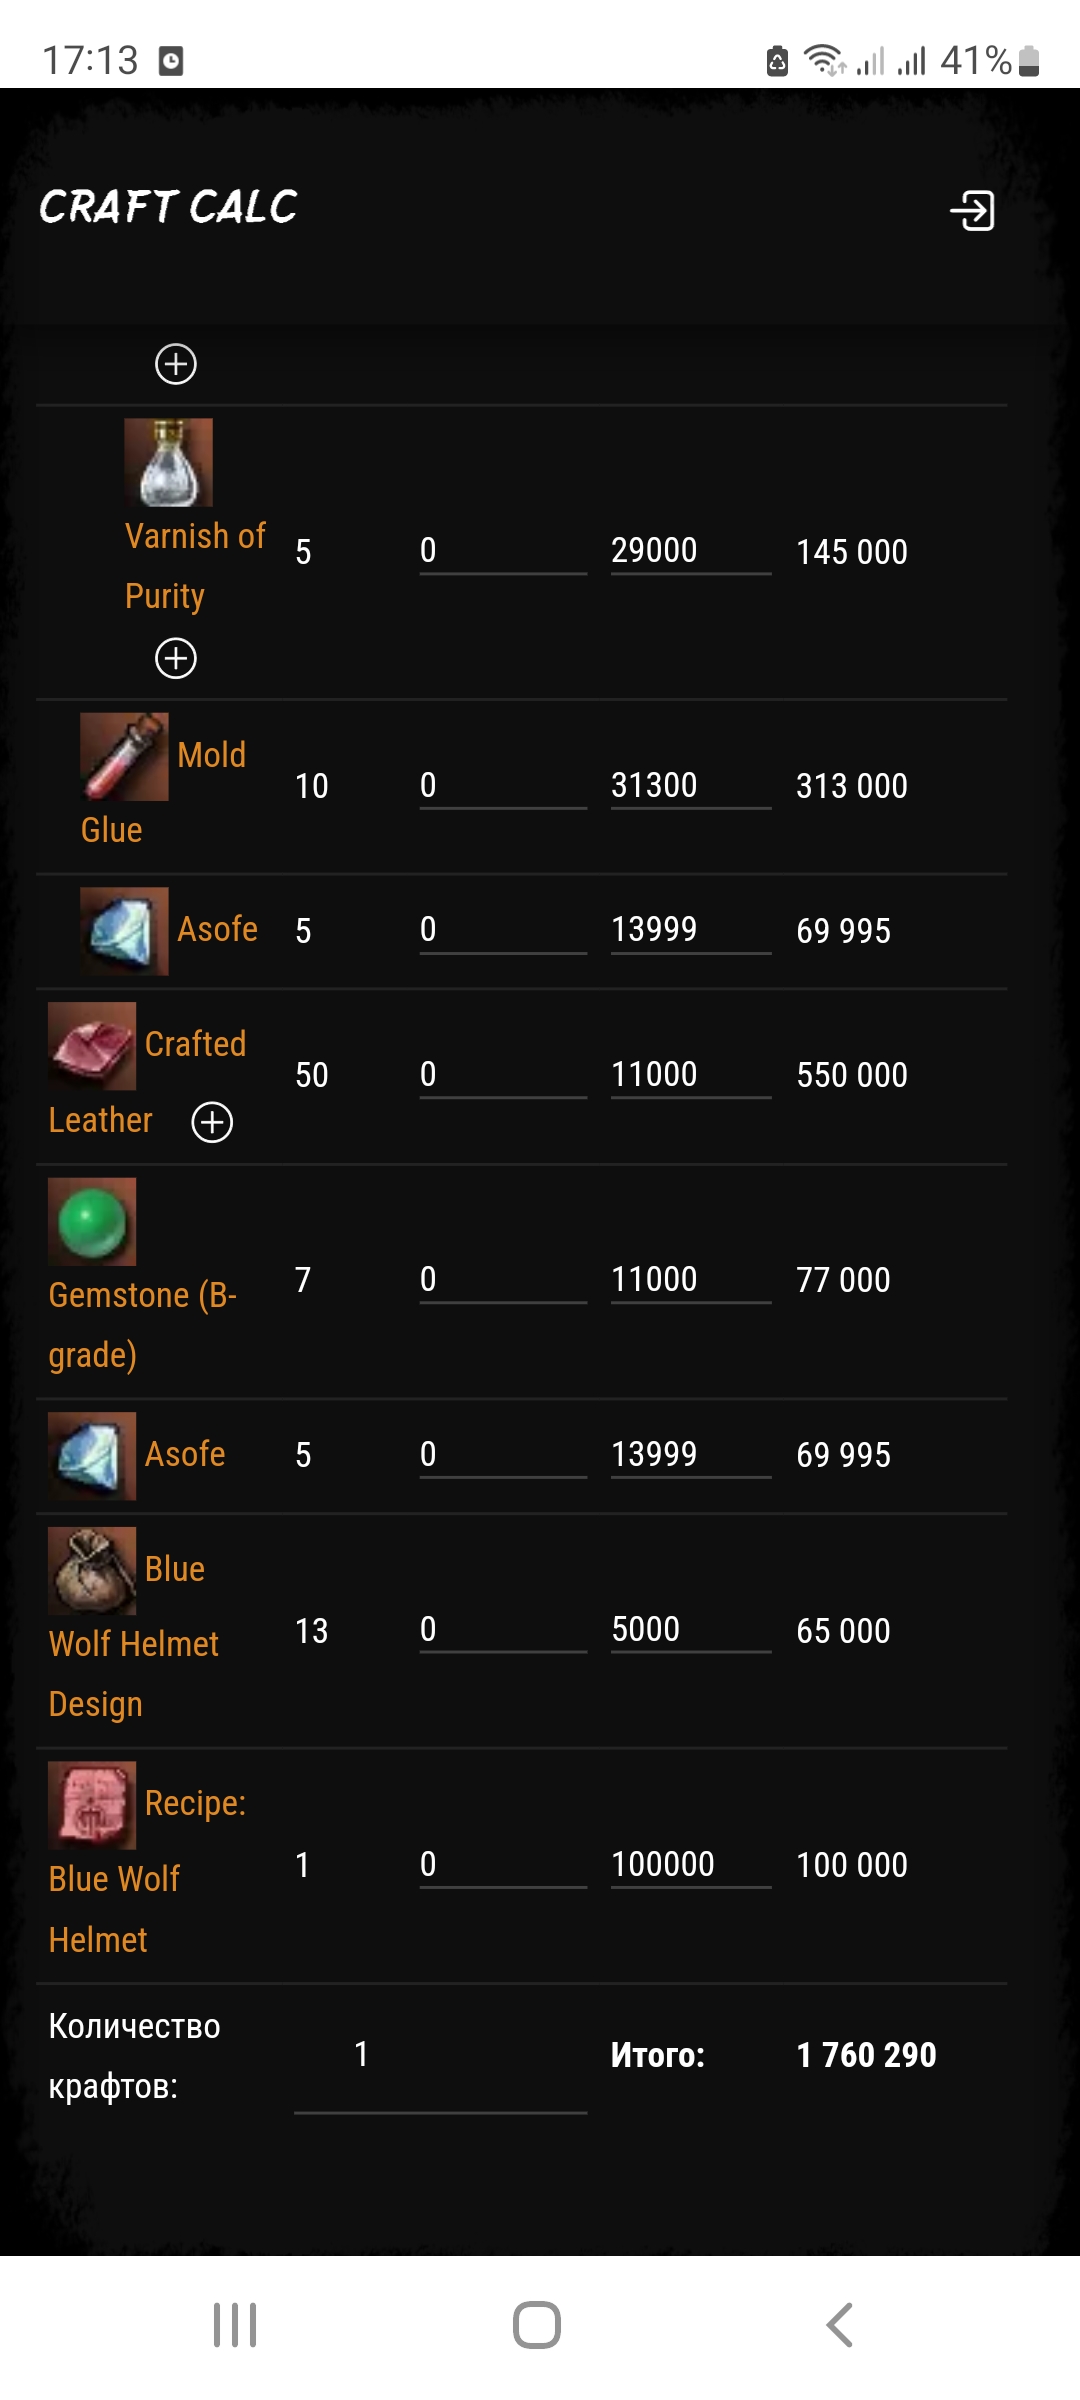Image resolution: width=1080 pixels, height=2400 pixels.
Task: Expand the topmost plus circle row
Action: tap(176, 364)
